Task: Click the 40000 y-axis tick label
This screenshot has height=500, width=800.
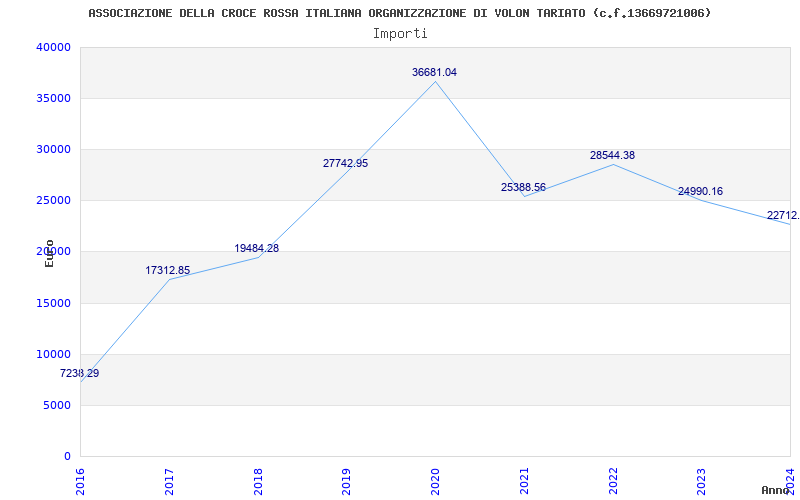Action: coord(53,47)
